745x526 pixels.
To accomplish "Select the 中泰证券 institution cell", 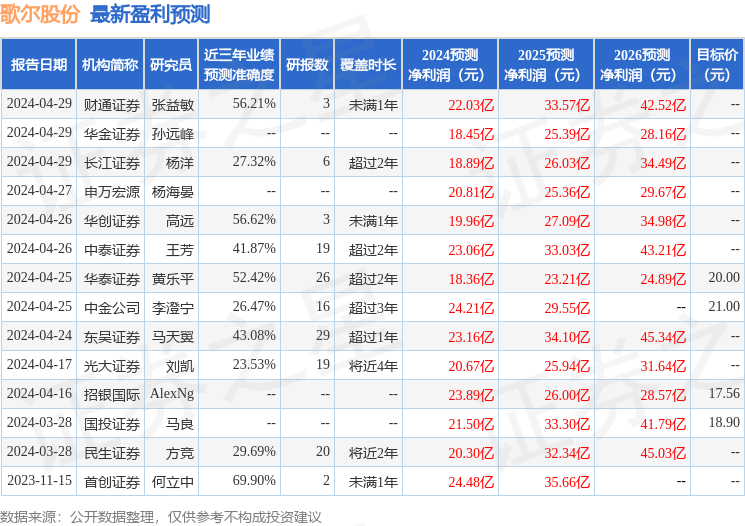I will 112,249.
